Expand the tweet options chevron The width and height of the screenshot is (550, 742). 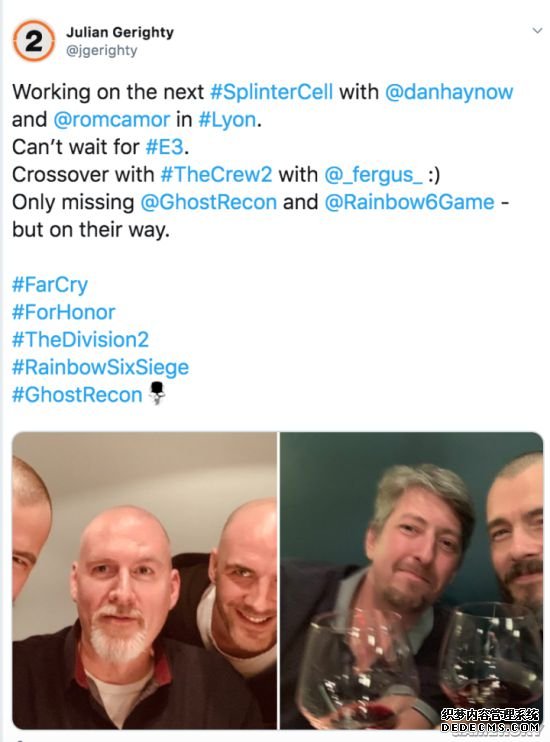537,31
